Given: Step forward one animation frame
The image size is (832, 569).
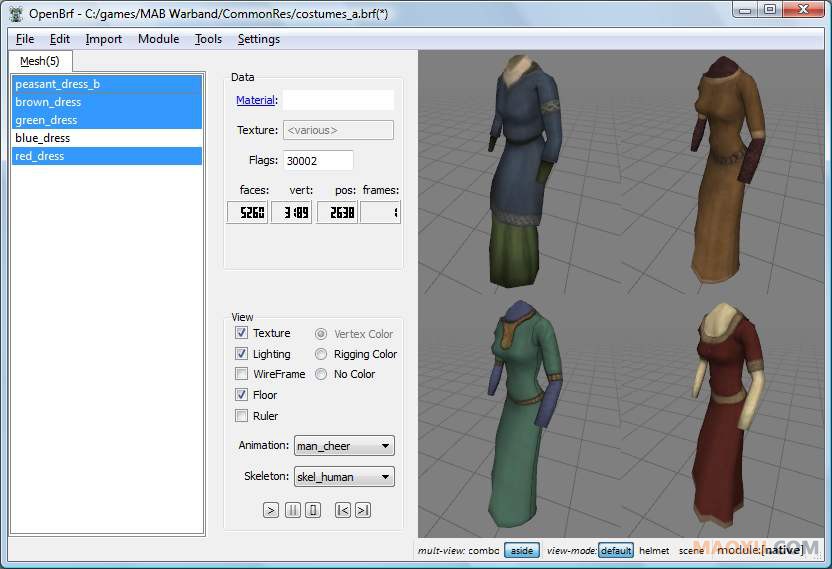Looking at the screenshot, I should click(363, 510).
